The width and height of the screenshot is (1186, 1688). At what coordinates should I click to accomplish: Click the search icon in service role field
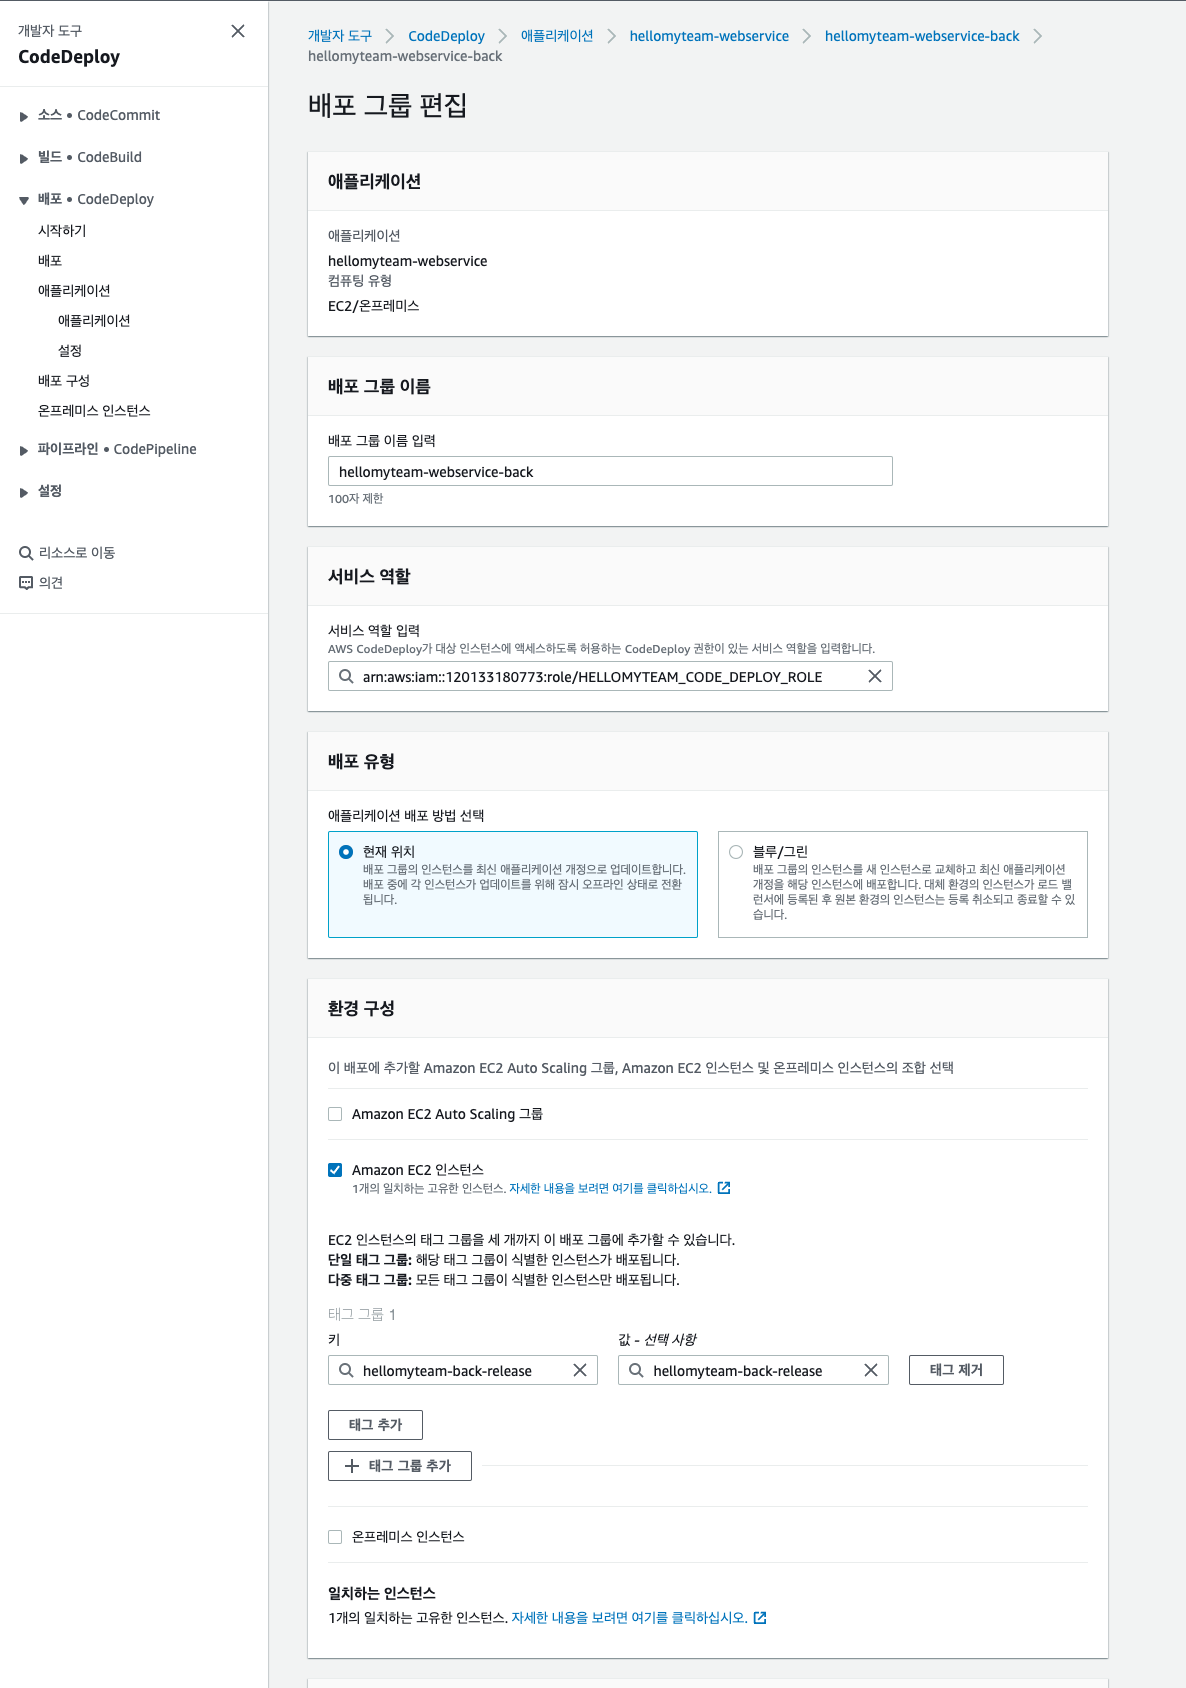[x=346, y=676]
